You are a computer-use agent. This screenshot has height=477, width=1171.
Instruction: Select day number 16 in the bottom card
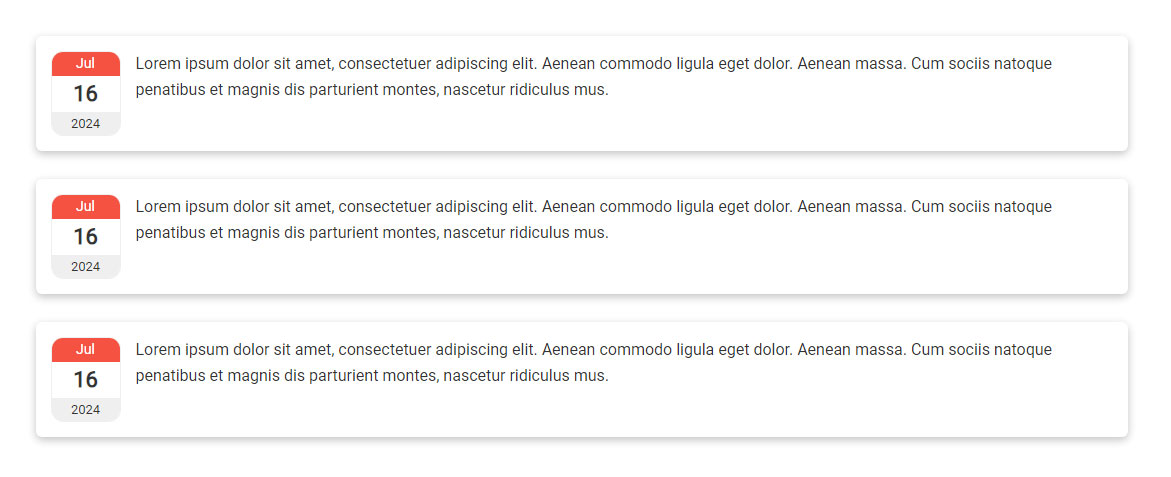tap(86, 379)
